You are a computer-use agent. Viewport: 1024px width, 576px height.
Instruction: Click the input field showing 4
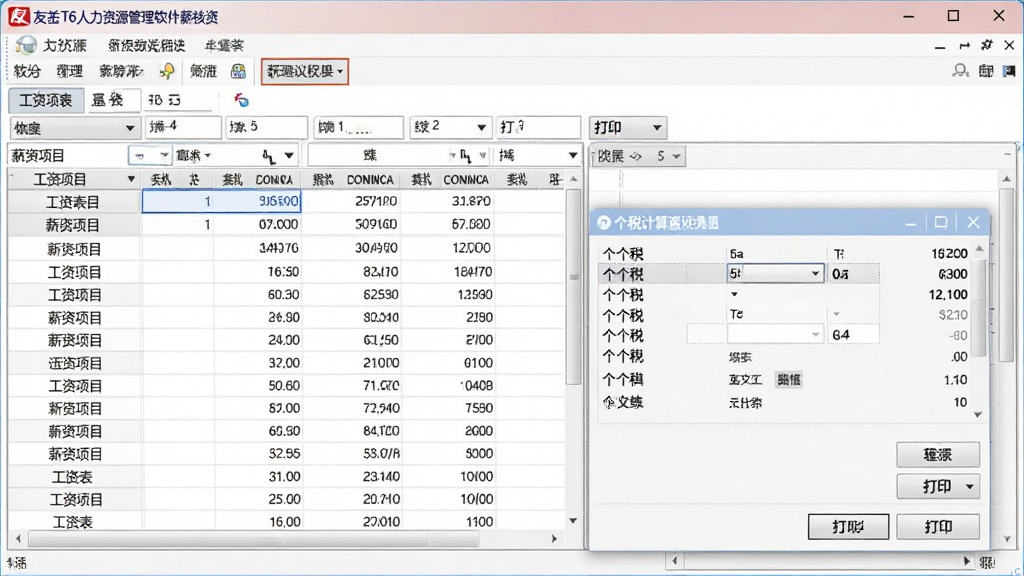coord(183,127)
